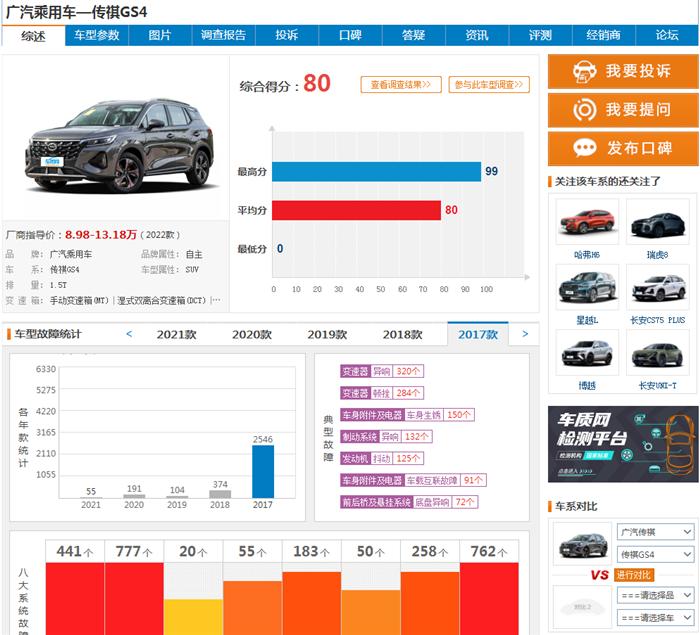This screenshot has height=635, width=700.
Task: Switch to the 图片 tab
Action: click(x=160, y=35)
